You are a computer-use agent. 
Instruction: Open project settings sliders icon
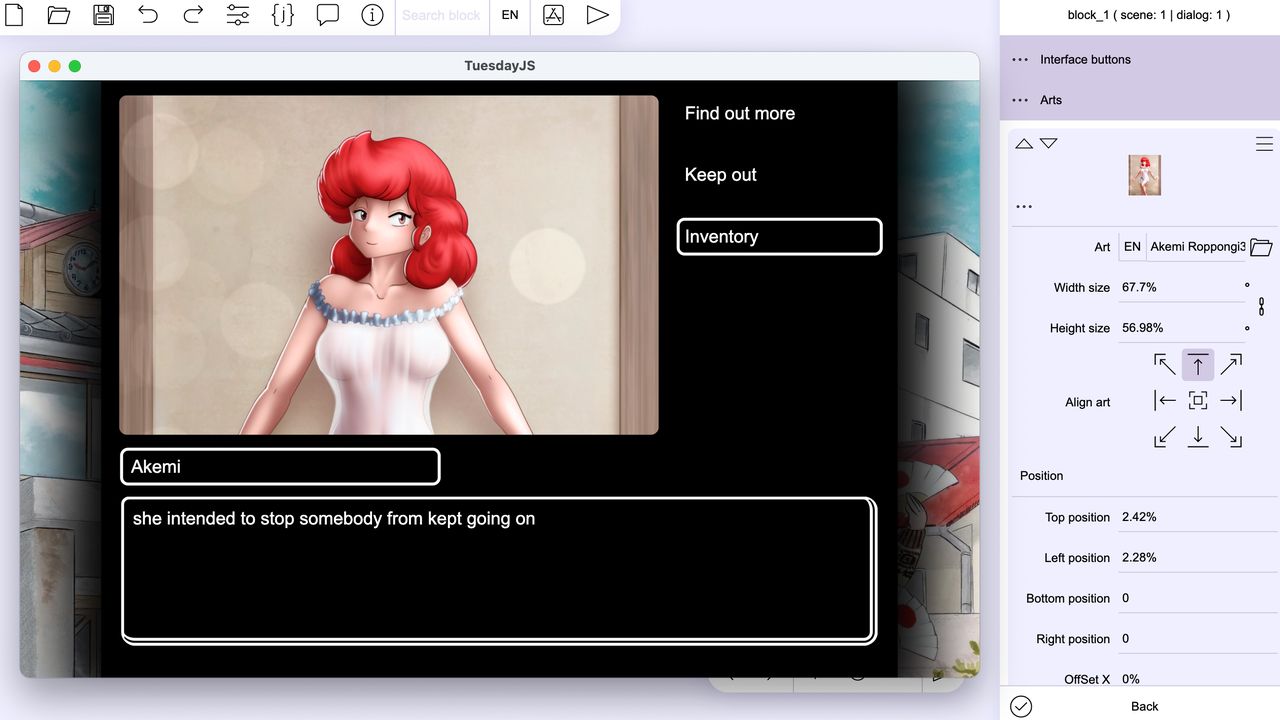click(238, 15)
